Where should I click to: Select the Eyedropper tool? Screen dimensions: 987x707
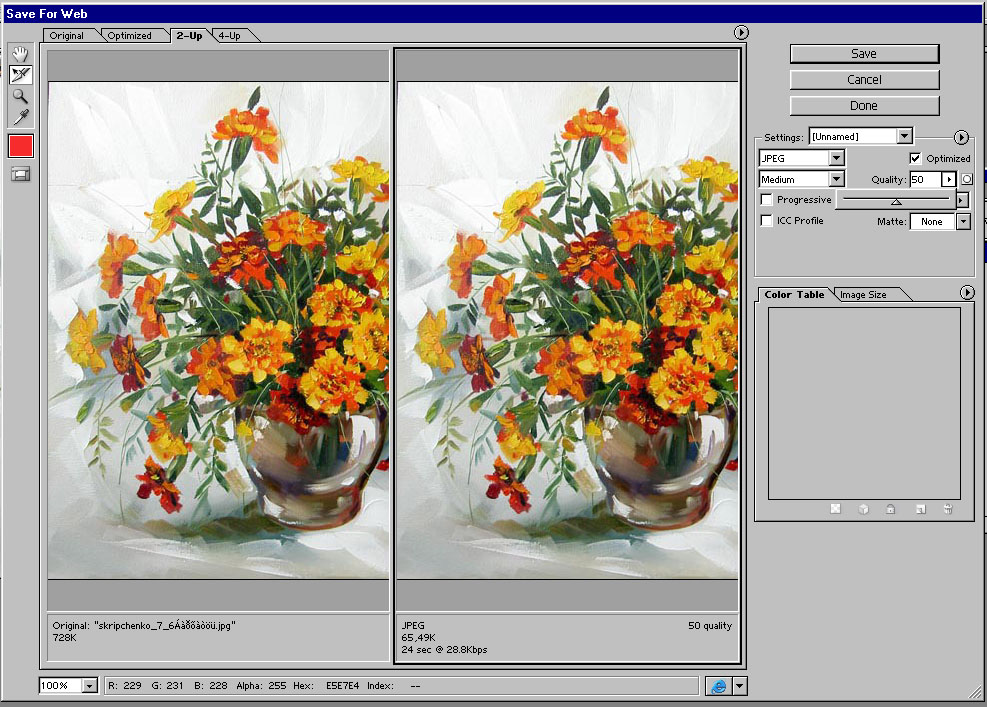(x=20, y=117)
